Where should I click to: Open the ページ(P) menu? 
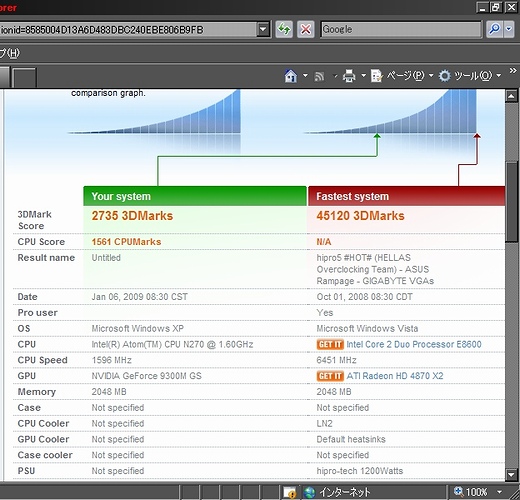(405, 76)
